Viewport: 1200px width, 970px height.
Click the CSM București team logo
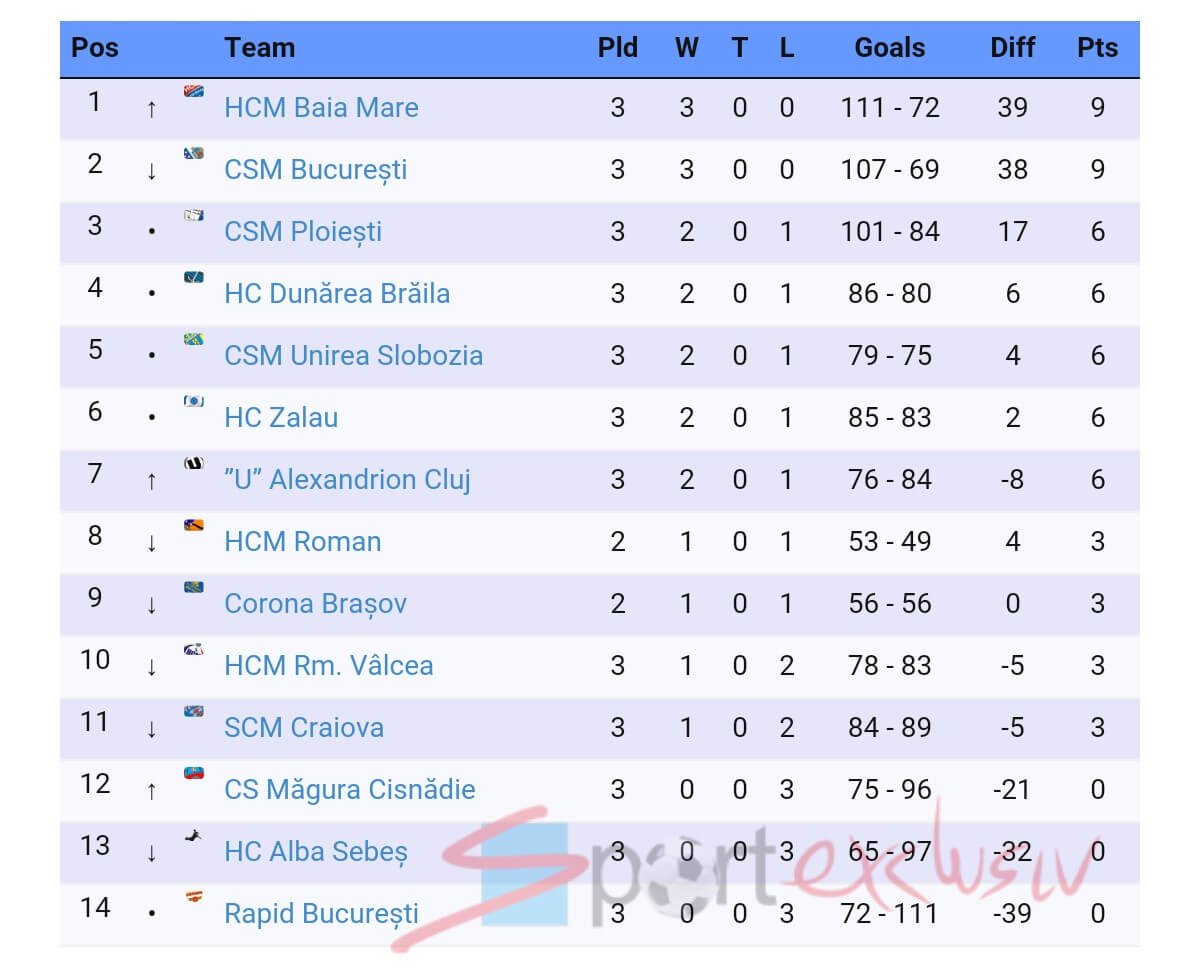tap(194, 154)
